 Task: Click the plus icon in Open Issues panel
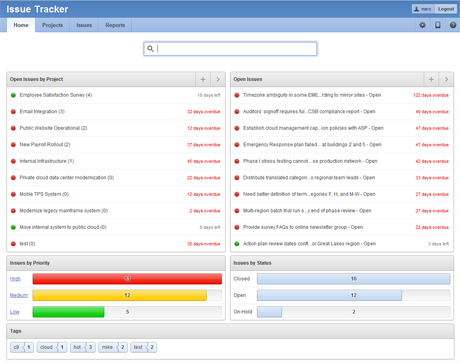[431, 79]
